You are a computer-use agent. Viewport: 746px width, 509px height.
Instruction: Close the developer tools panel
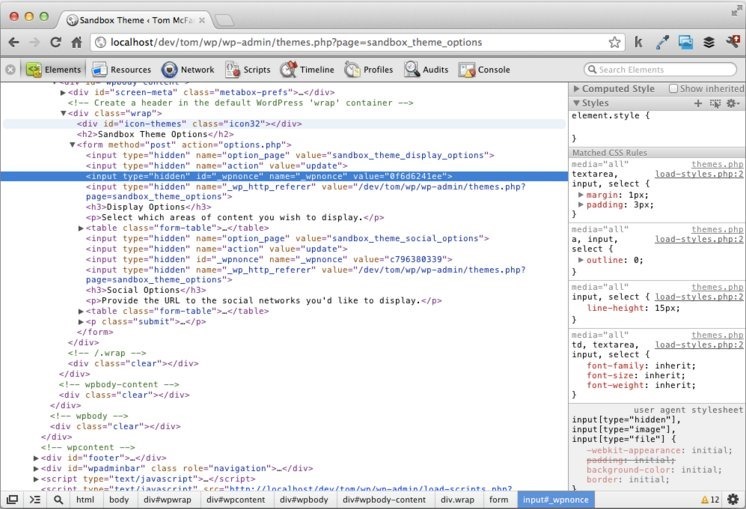pyautogui.click(x=10, y=70)
